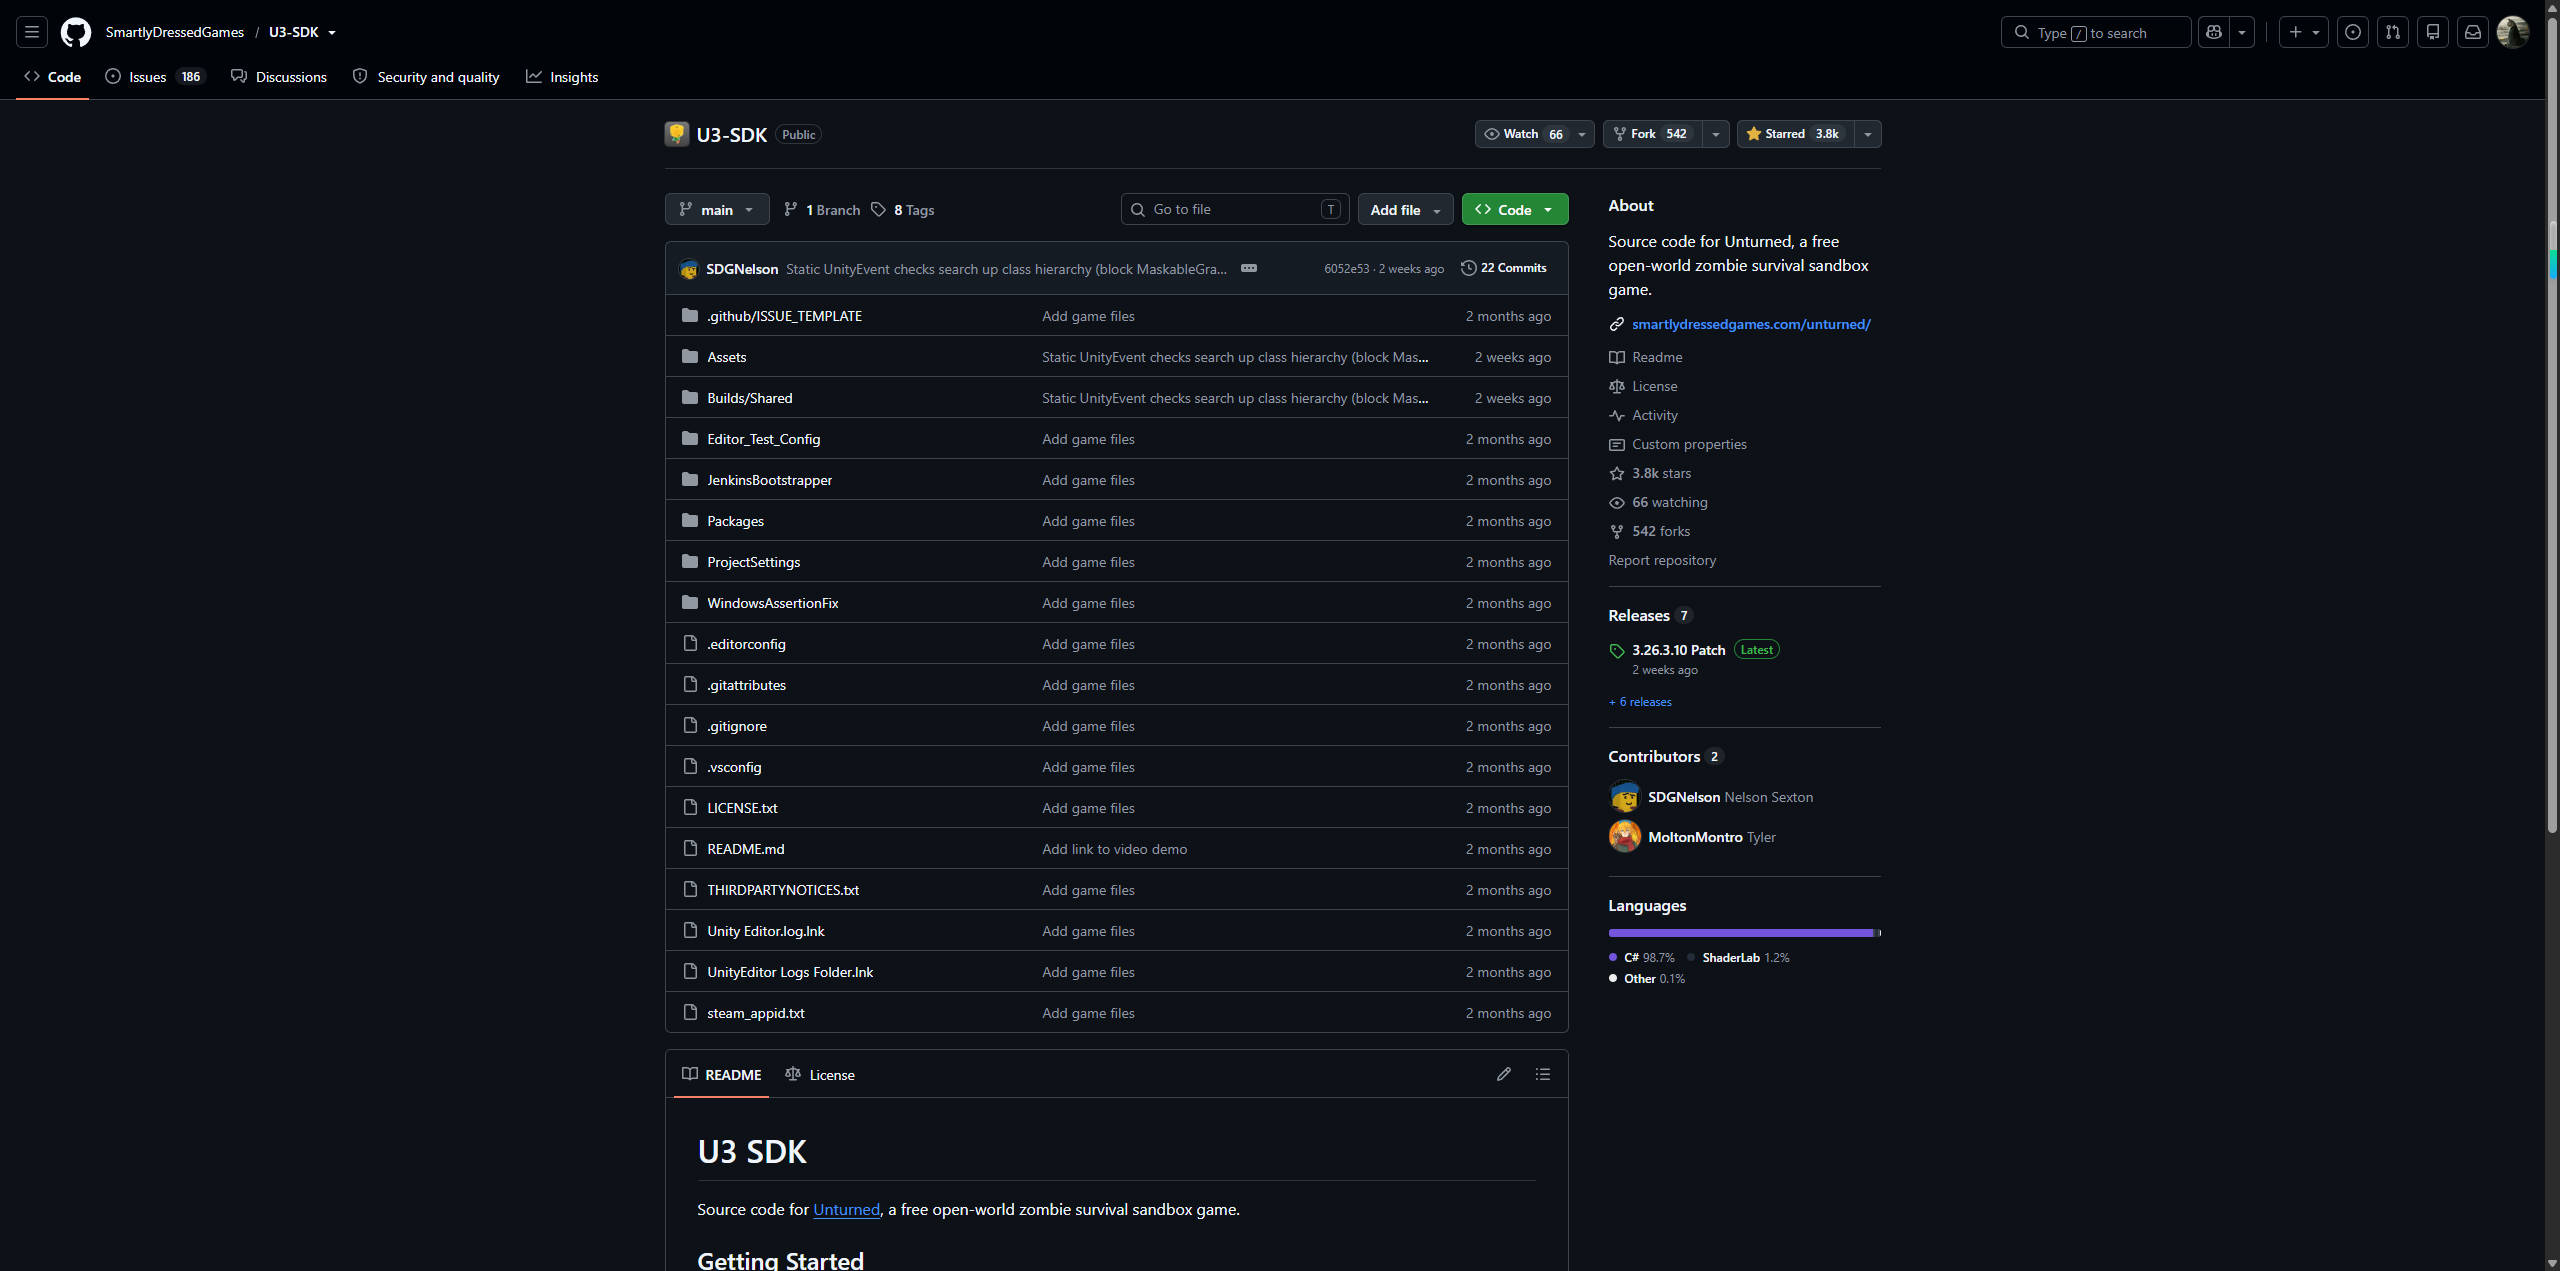Jump to Readme in About sidebar
Screen dimensions: 2560x1271
point(1646,357)
